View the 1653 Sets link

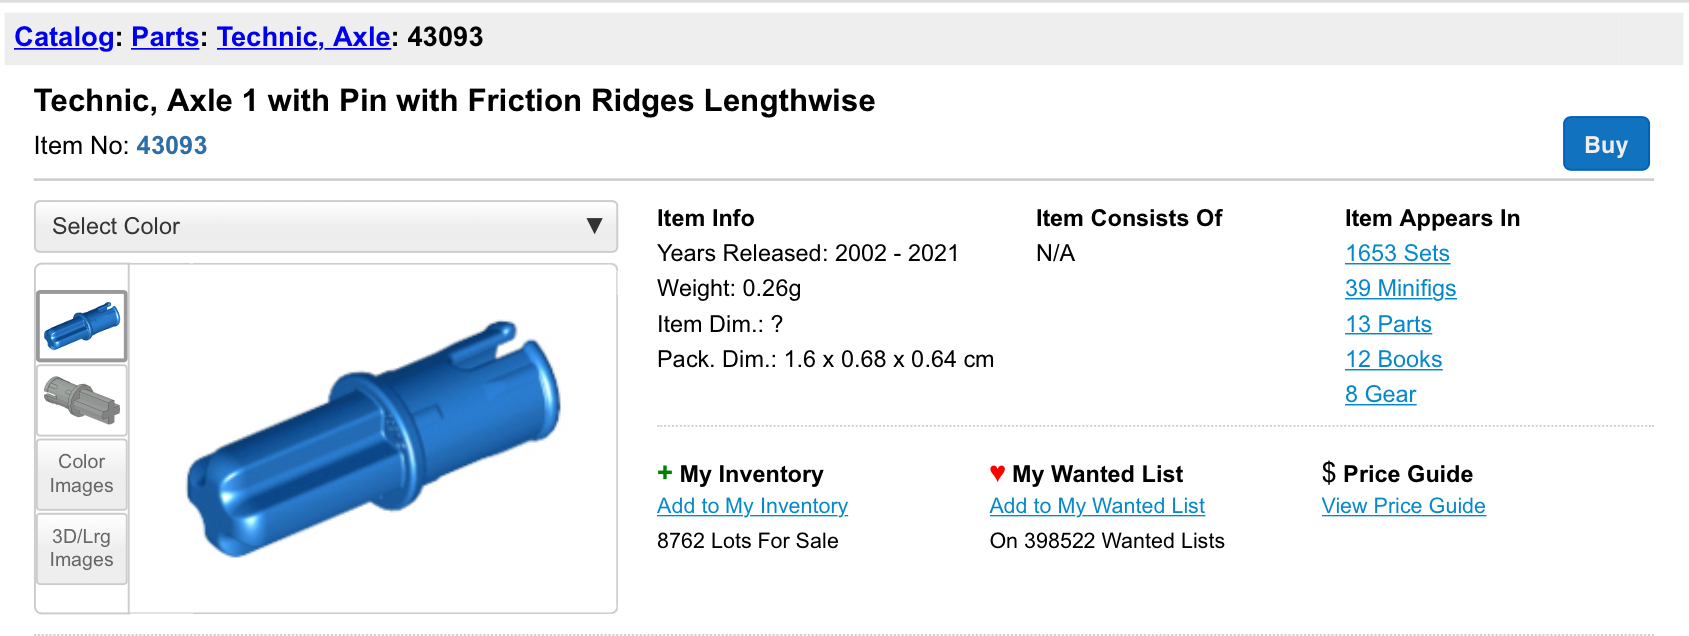click(1397, 253)
